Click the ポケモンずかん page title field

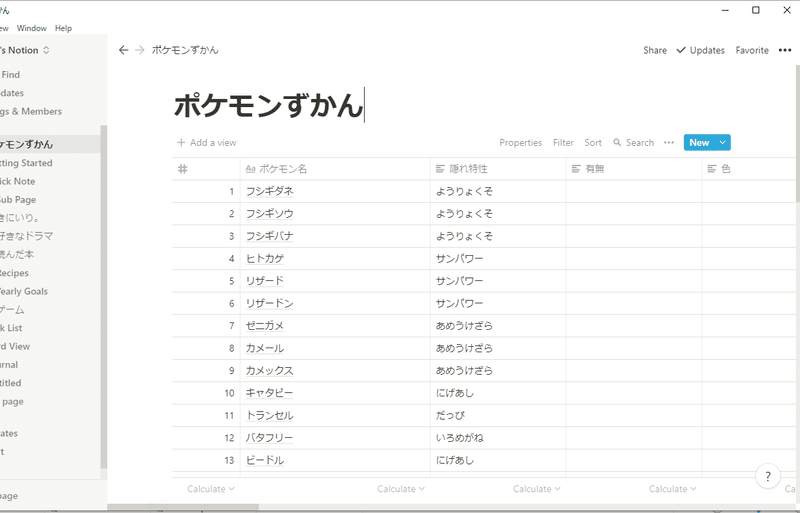pyautogui.click(x=269, y=105)
